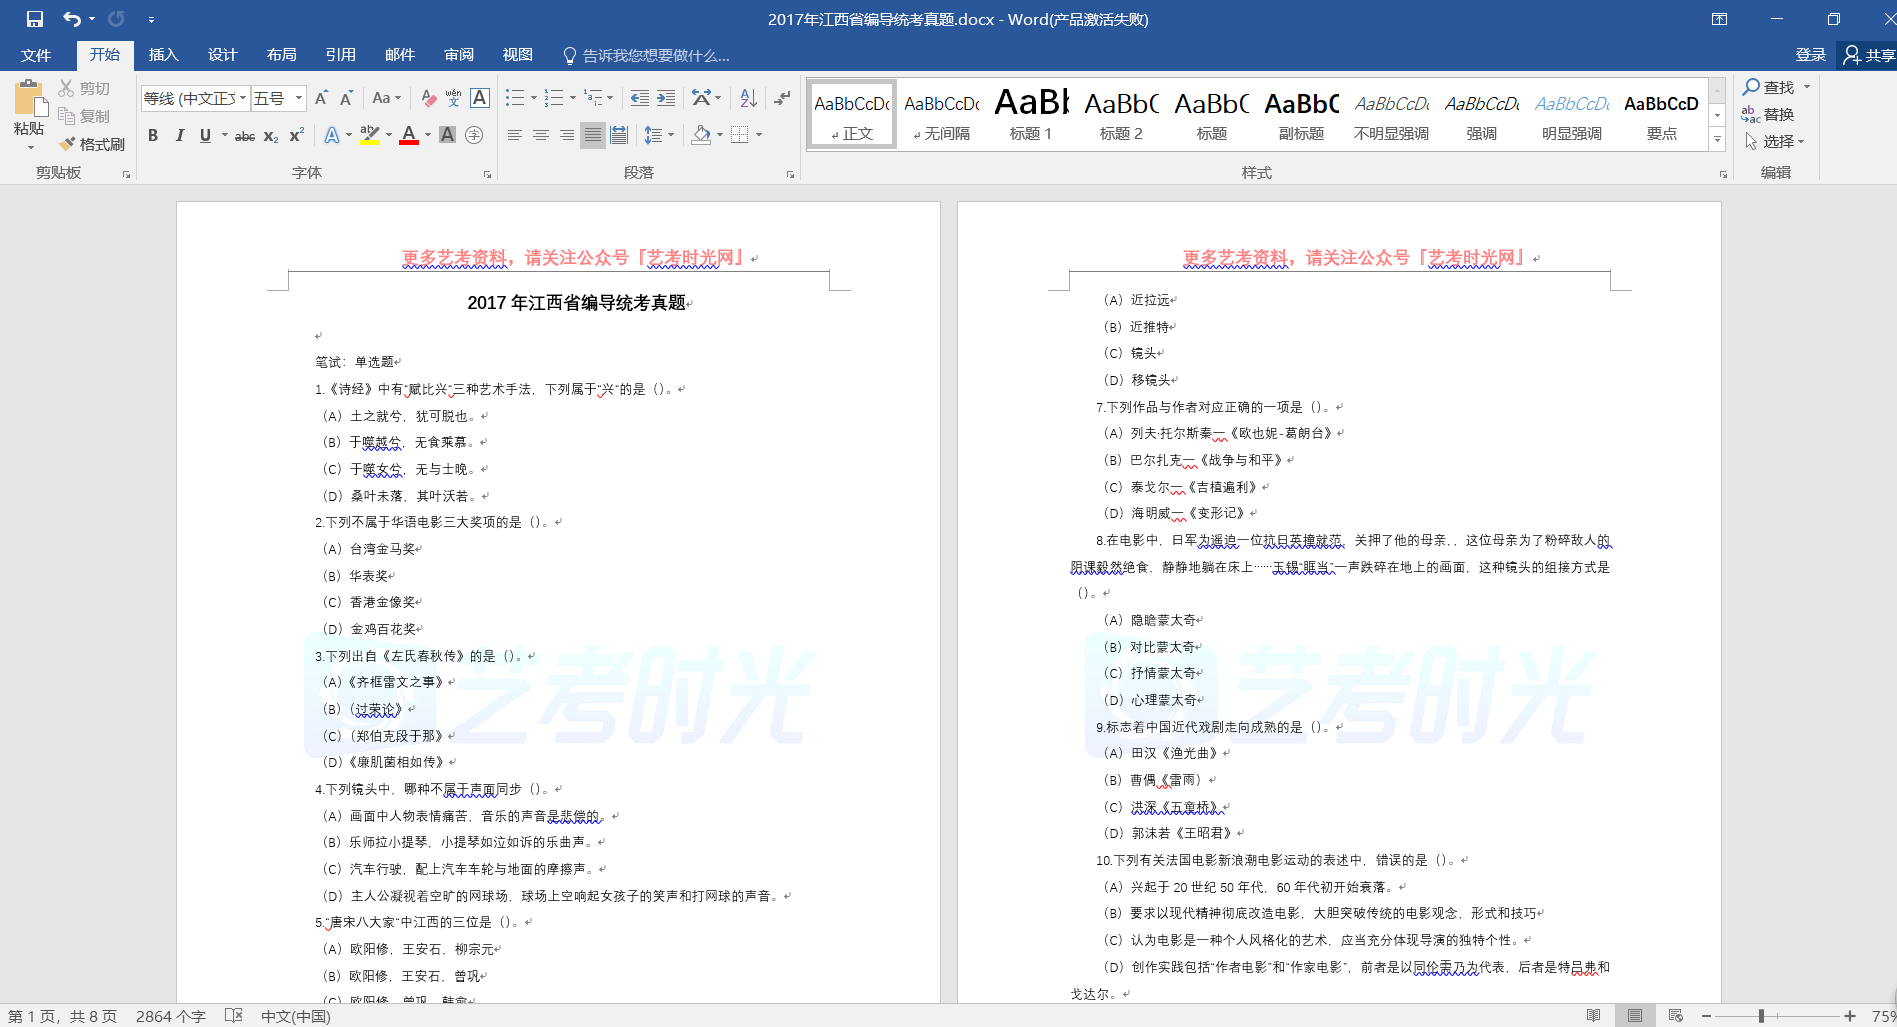Apply the 标题 1 heading style
The image size is (1897, 1027).
pos(1031,114)
